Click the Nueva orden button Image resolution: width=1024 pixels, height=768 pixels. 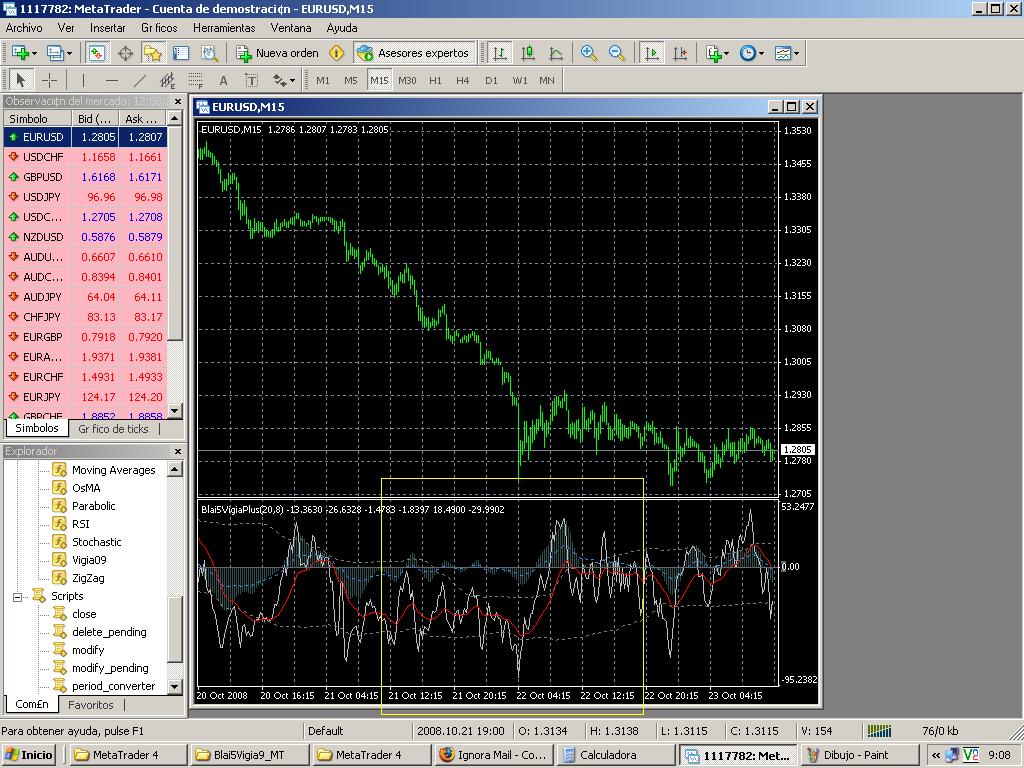278,53
